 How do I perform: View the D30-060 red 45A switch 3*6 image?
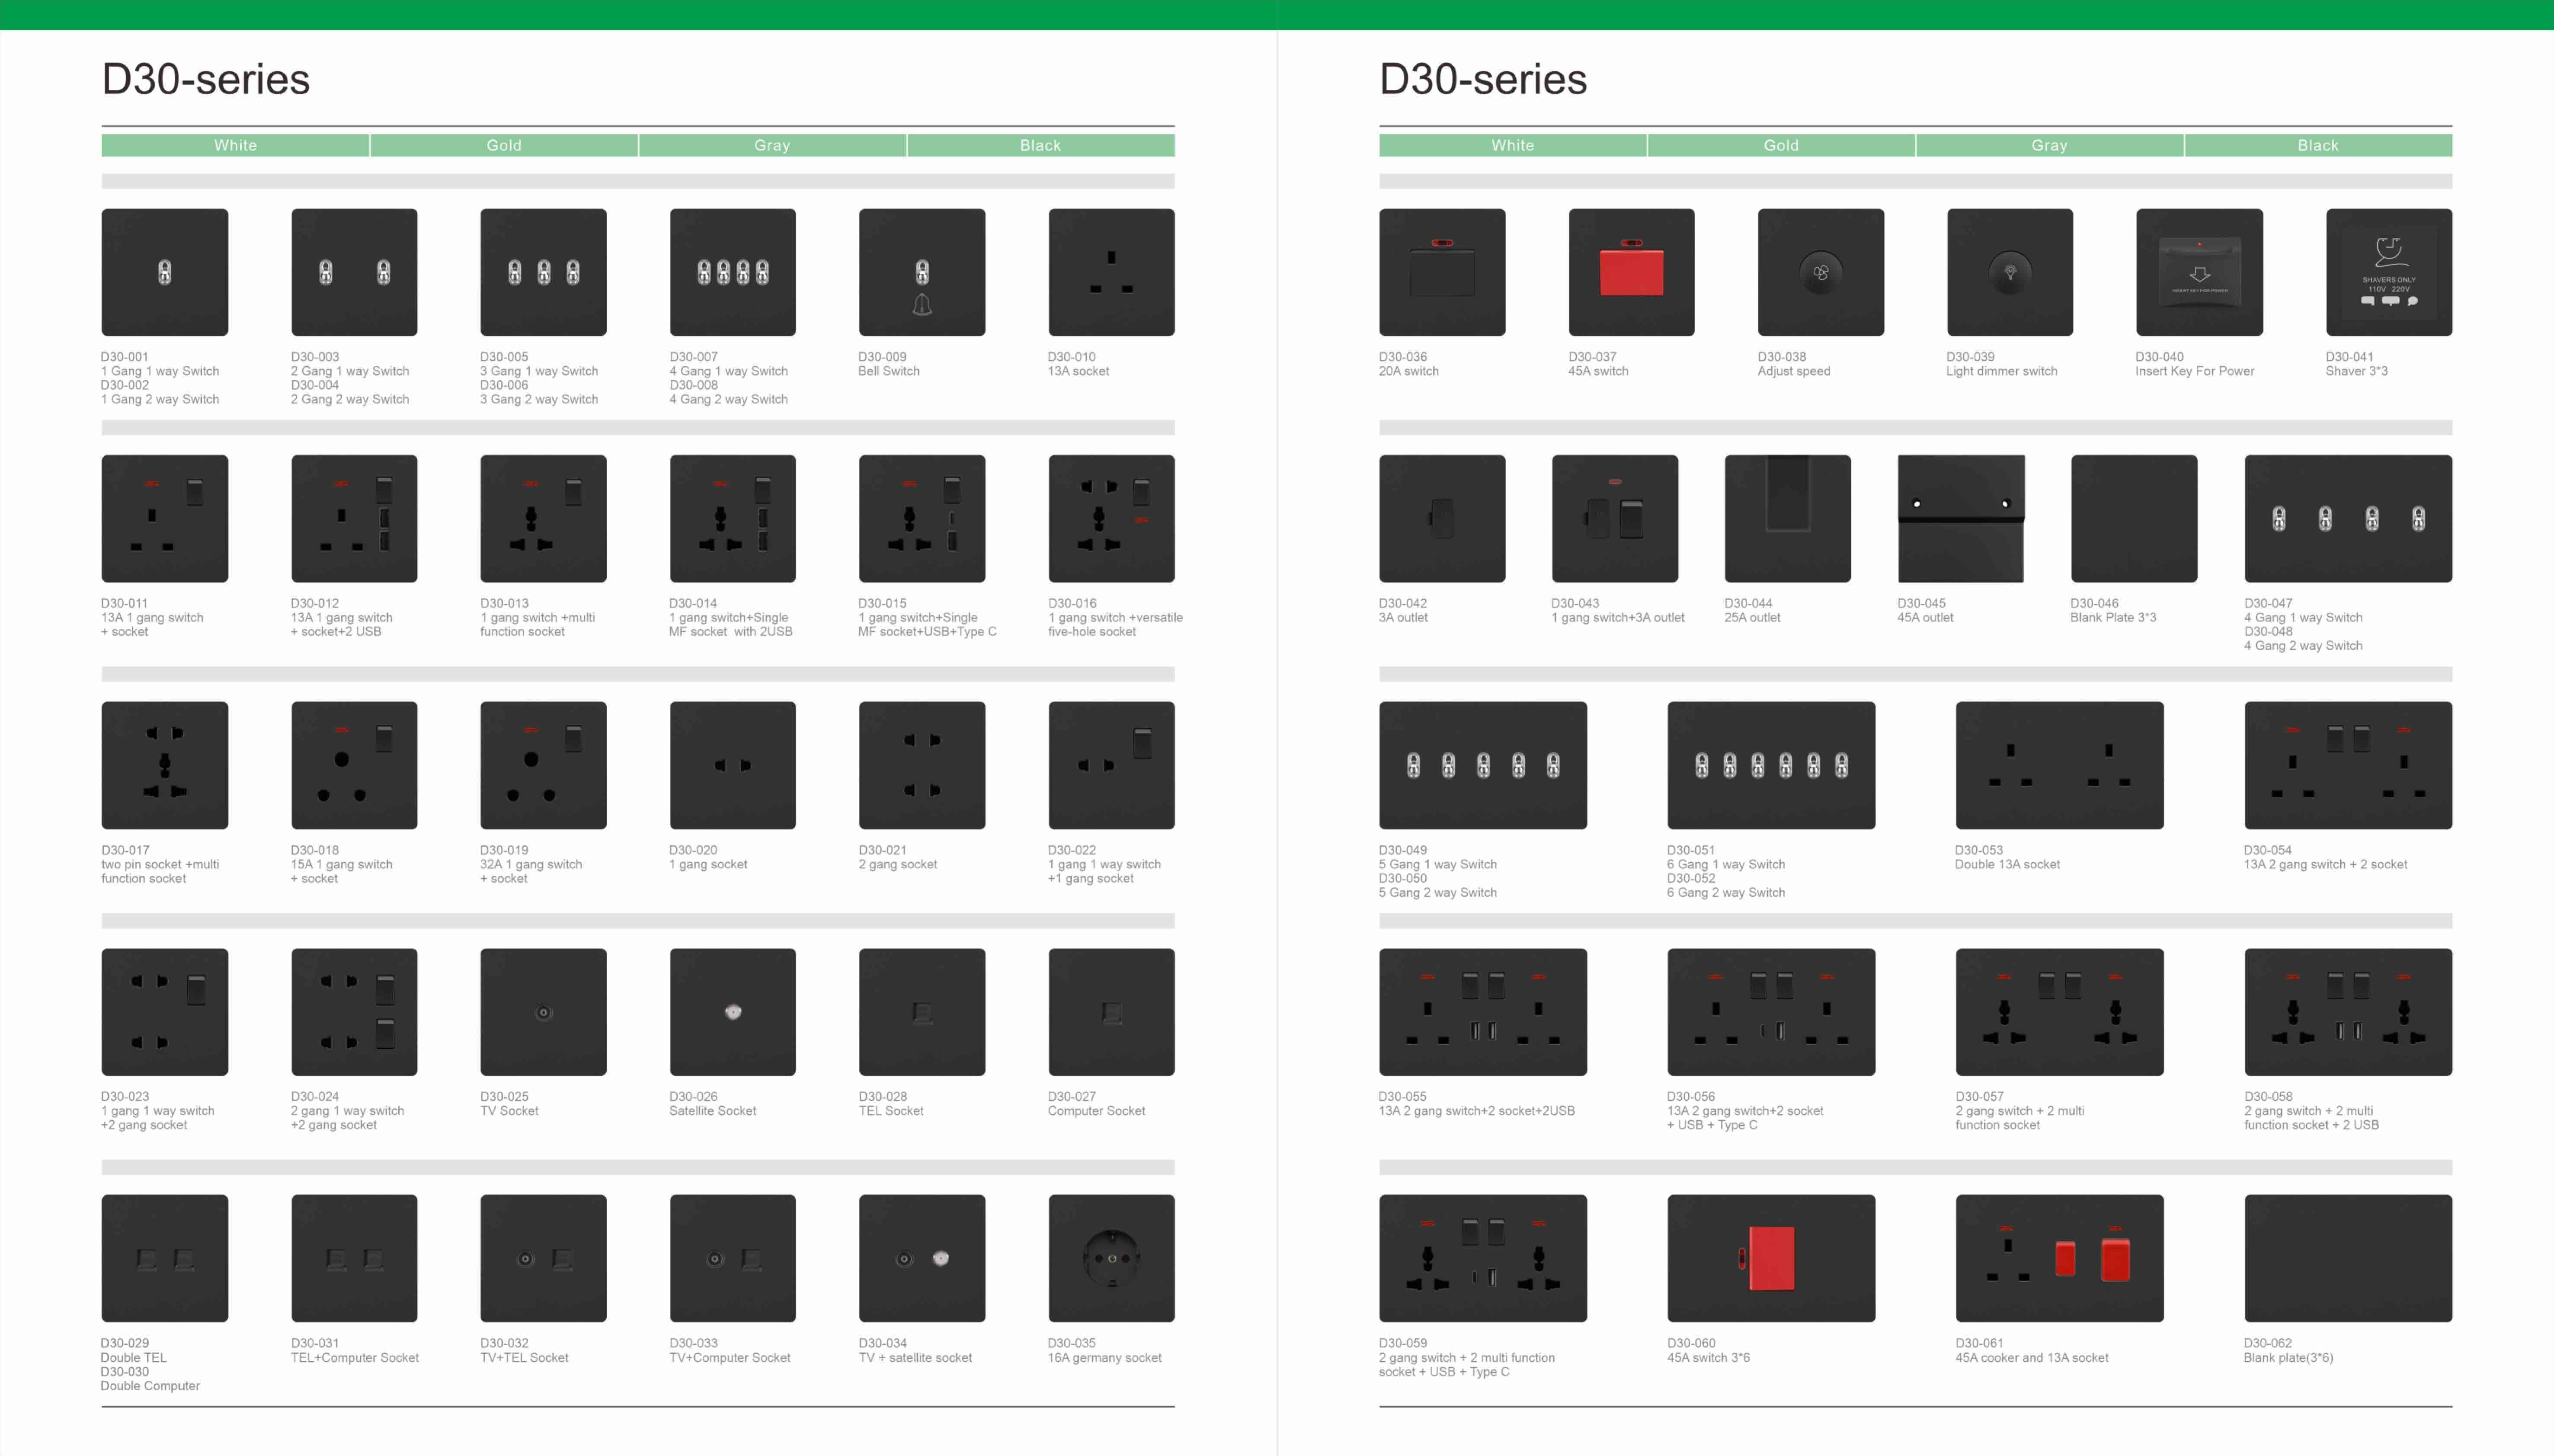tap(1771, 1258)
